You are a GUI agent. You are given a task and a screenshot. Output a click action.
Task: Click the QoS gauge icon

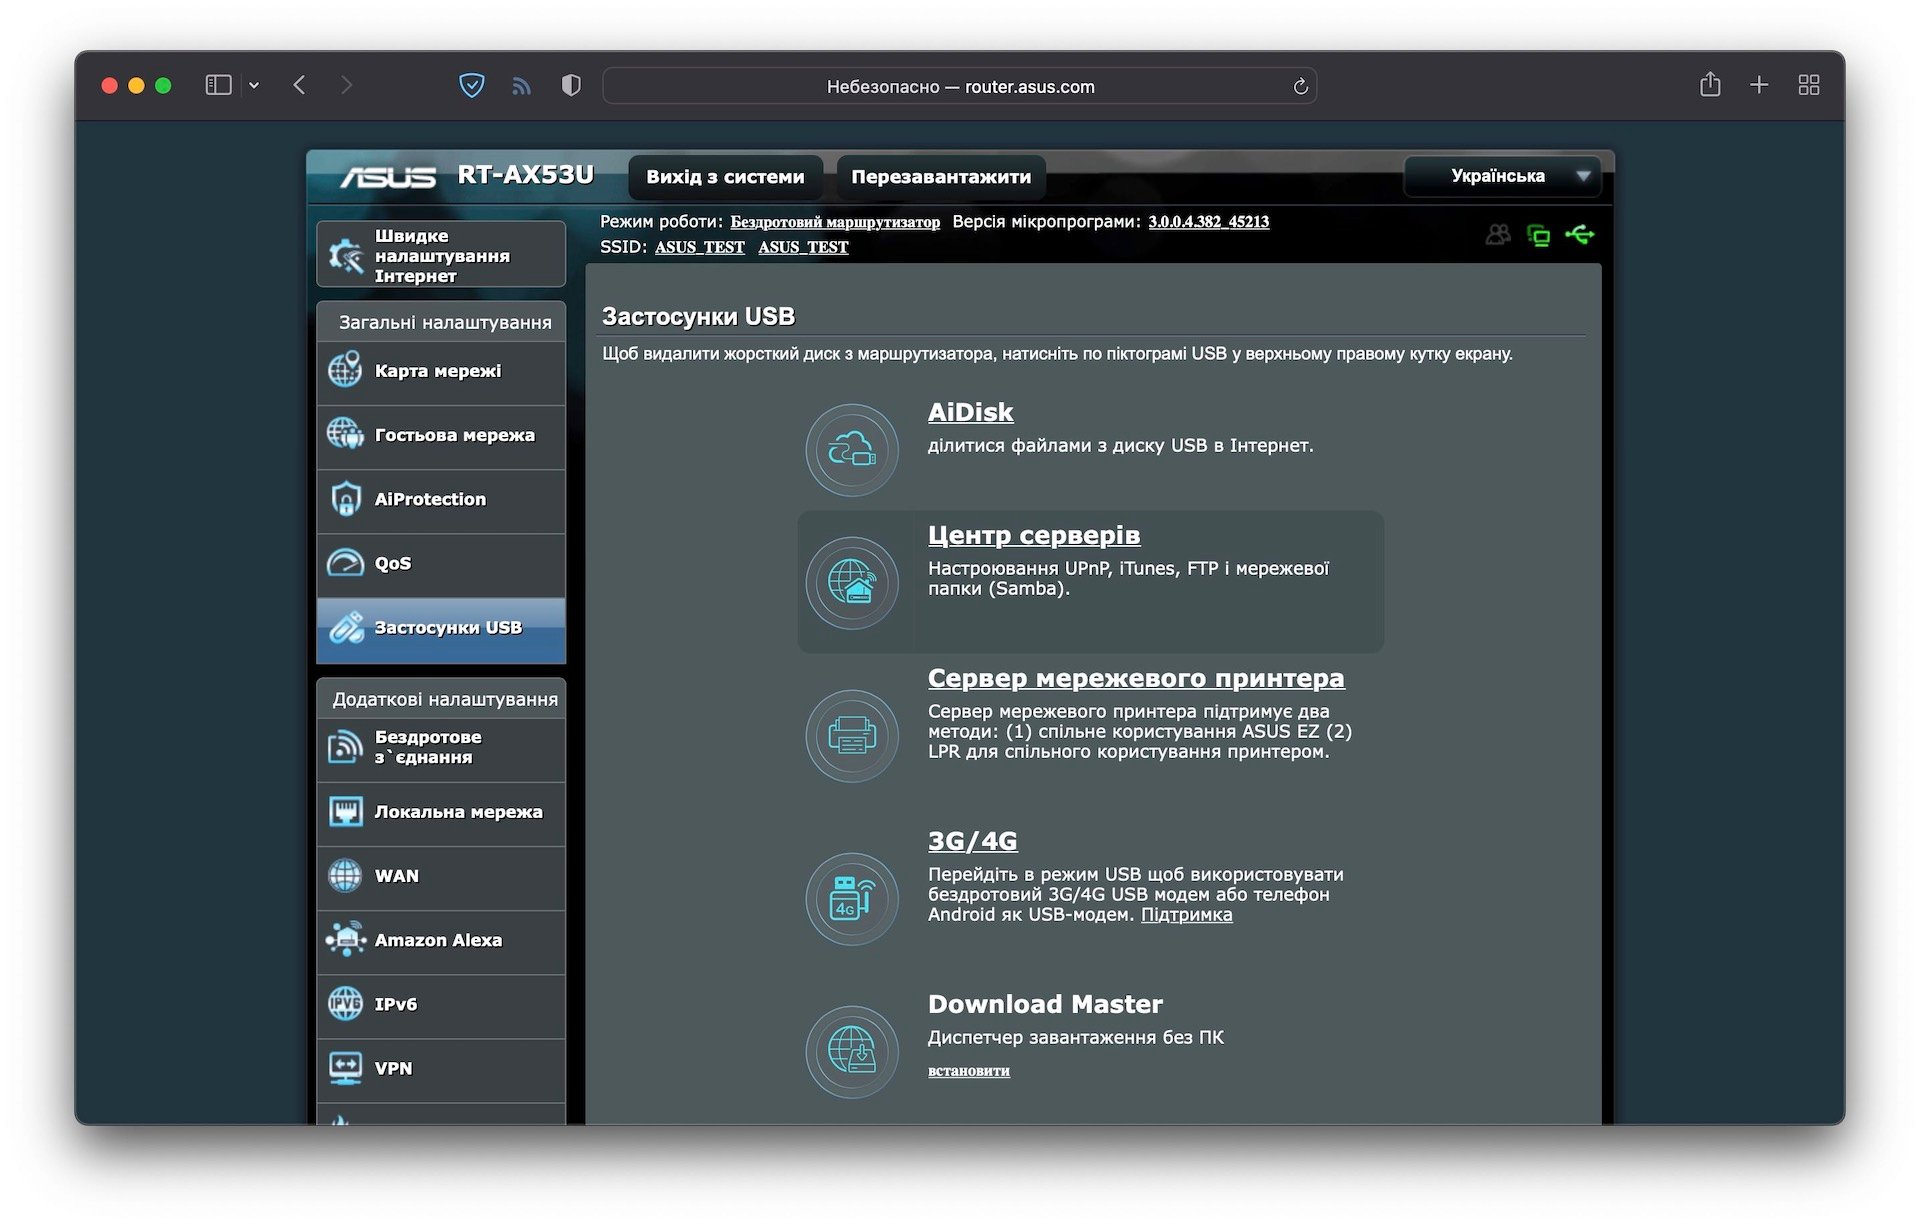345,562
